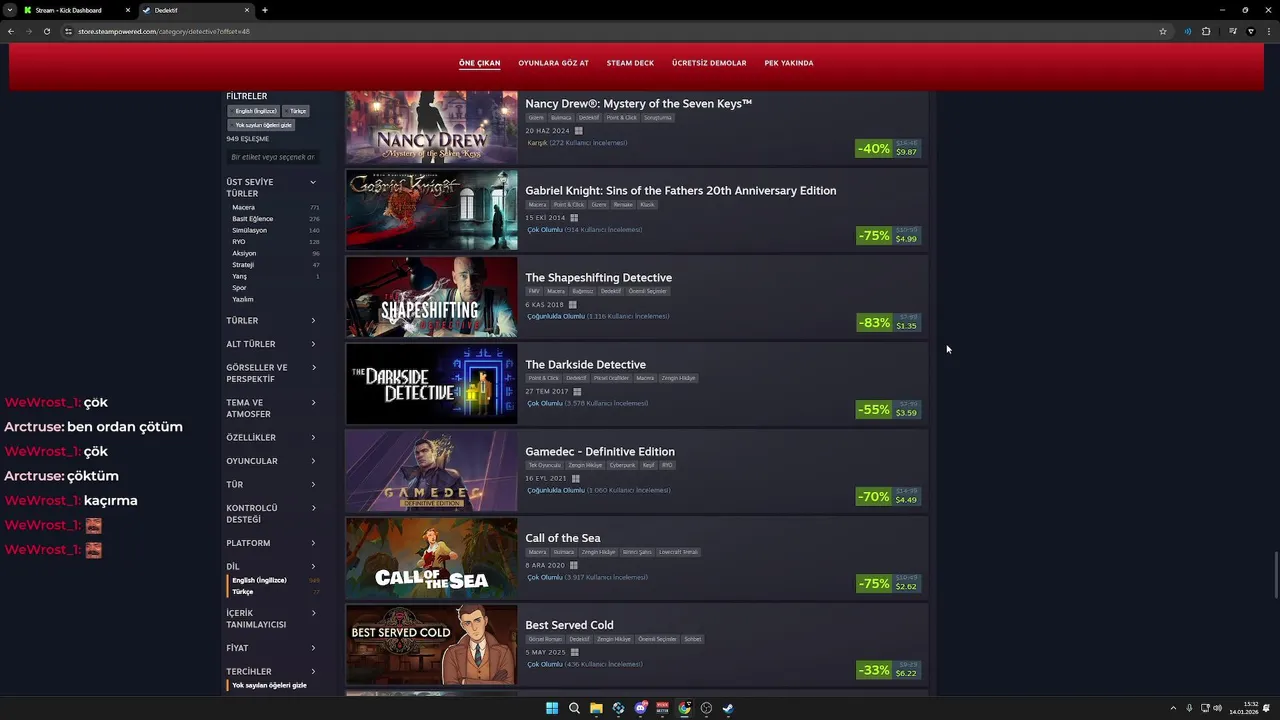Open the browser extensions puzzle icon
Image resolution: width=1280 pixels, height=720 pixels.
[1206, 31]
